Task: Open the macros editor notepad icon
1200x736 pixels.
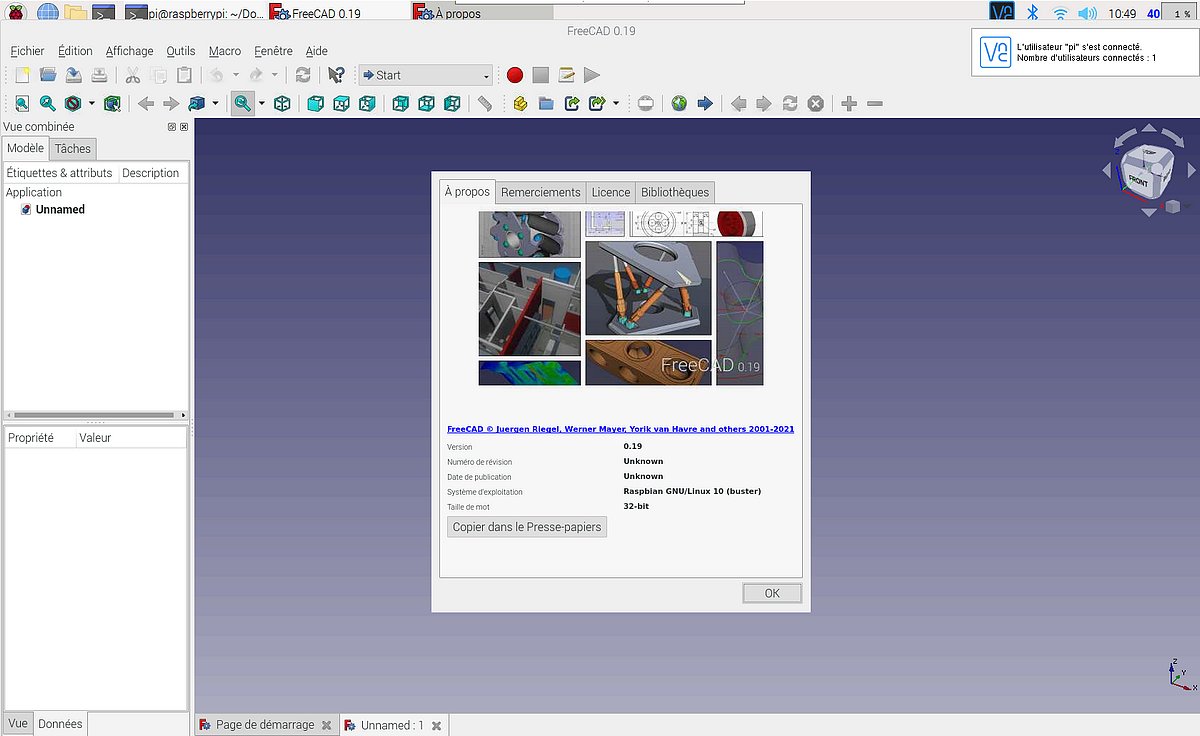Action: click(x=566, y=75)
